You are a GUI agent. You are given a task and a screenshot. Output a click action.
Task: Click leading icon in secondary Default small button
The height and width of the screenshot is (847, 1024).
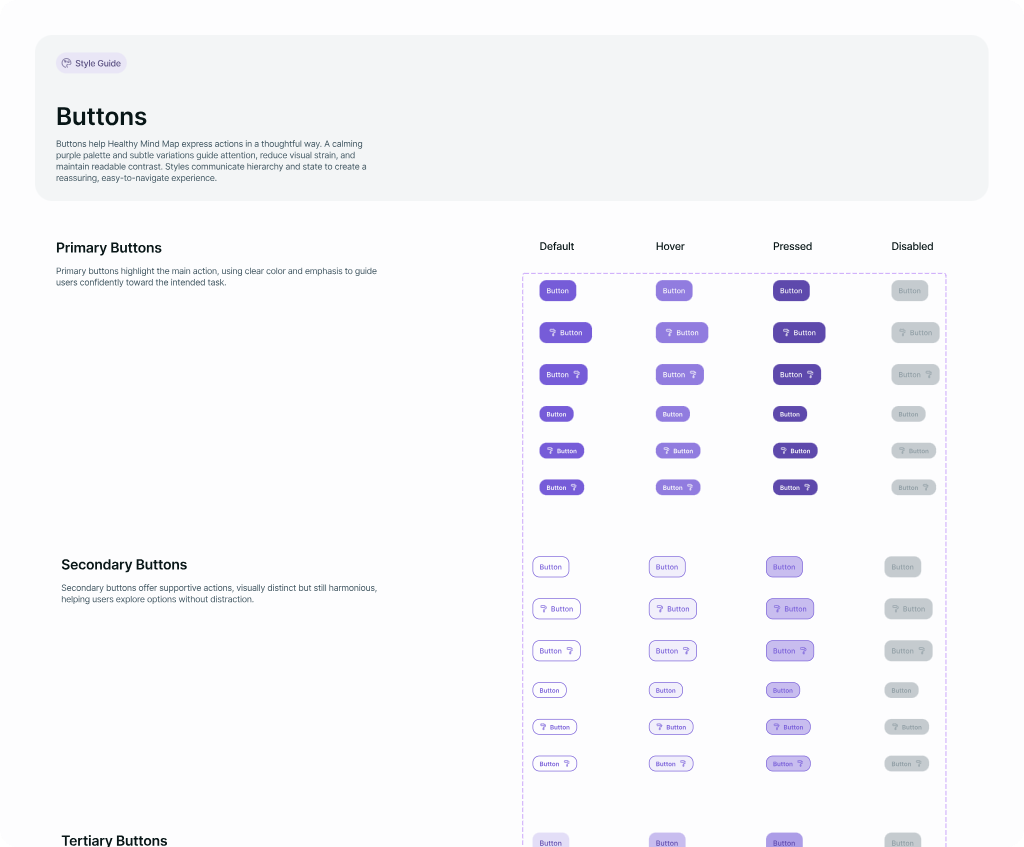coord(543,727)
